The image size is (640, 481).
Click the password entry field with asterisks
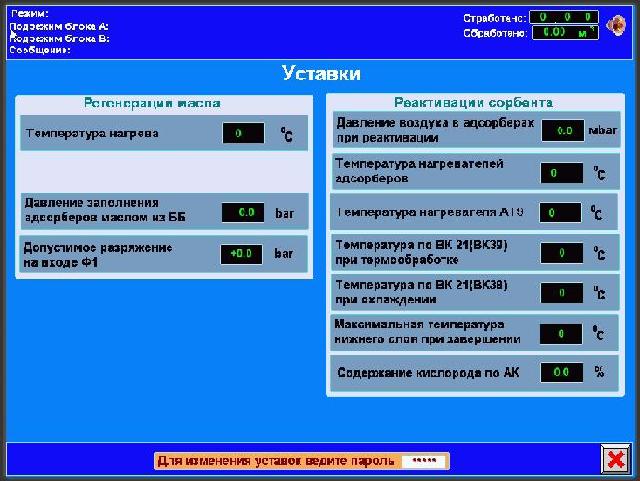click(x=424, y=461)
